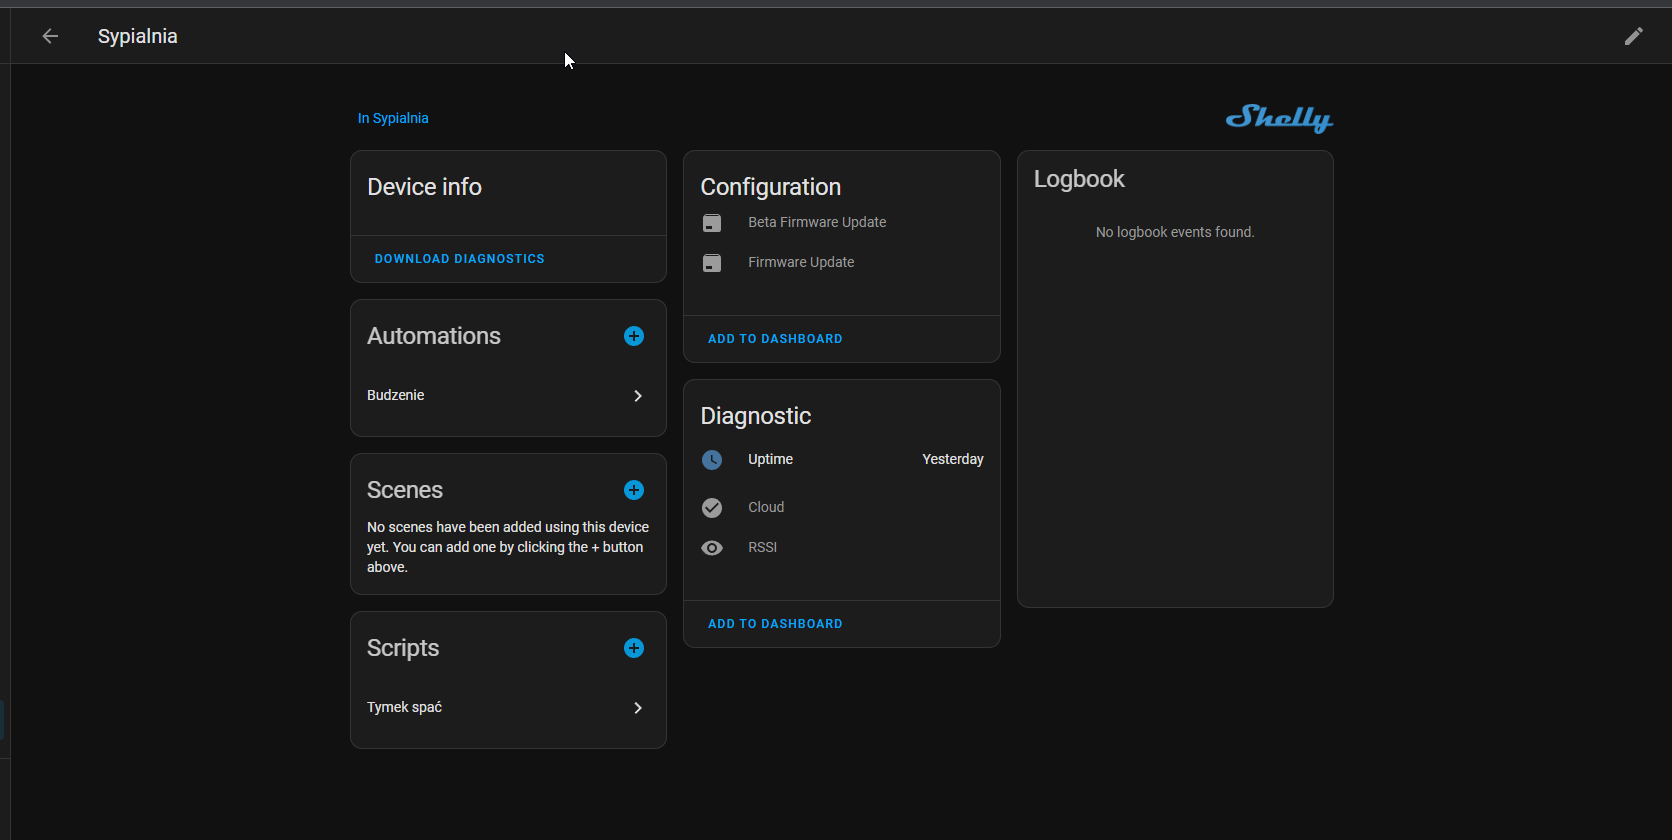Add a new script with plus icon

click(634, 648)
